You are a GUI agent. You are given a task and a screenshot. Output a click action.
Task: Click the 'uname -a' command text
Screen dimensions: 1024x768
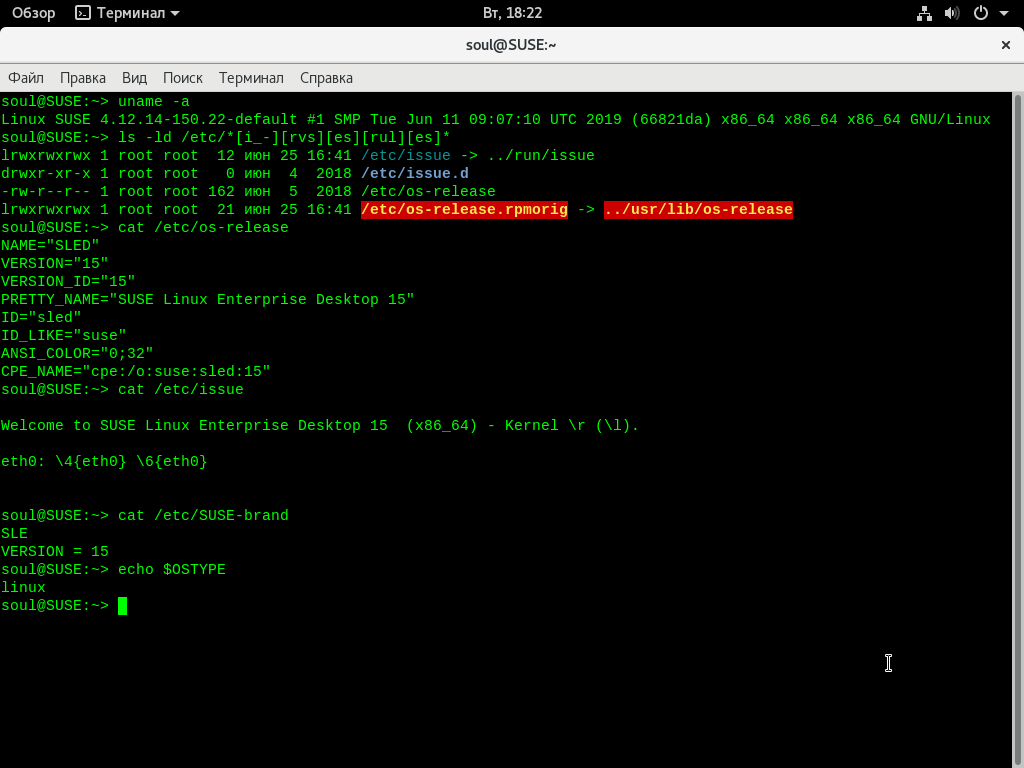154,101
